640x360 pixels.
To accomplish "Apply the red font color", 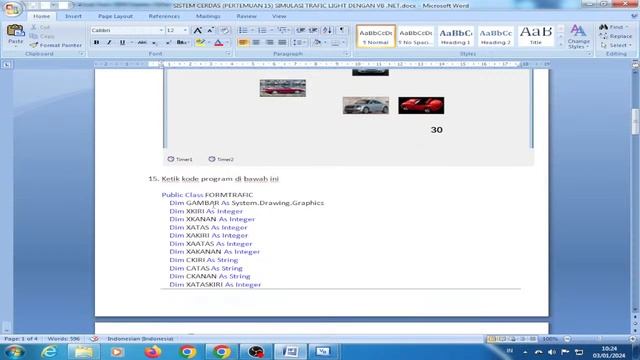I will [x=218, y=42].
